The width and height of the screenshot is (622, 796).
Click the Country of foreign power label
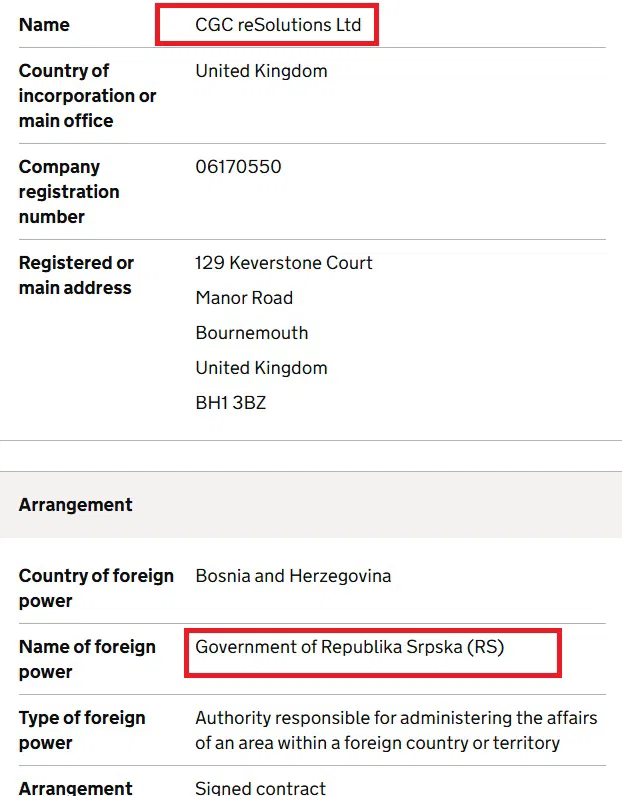pos(96,588)
